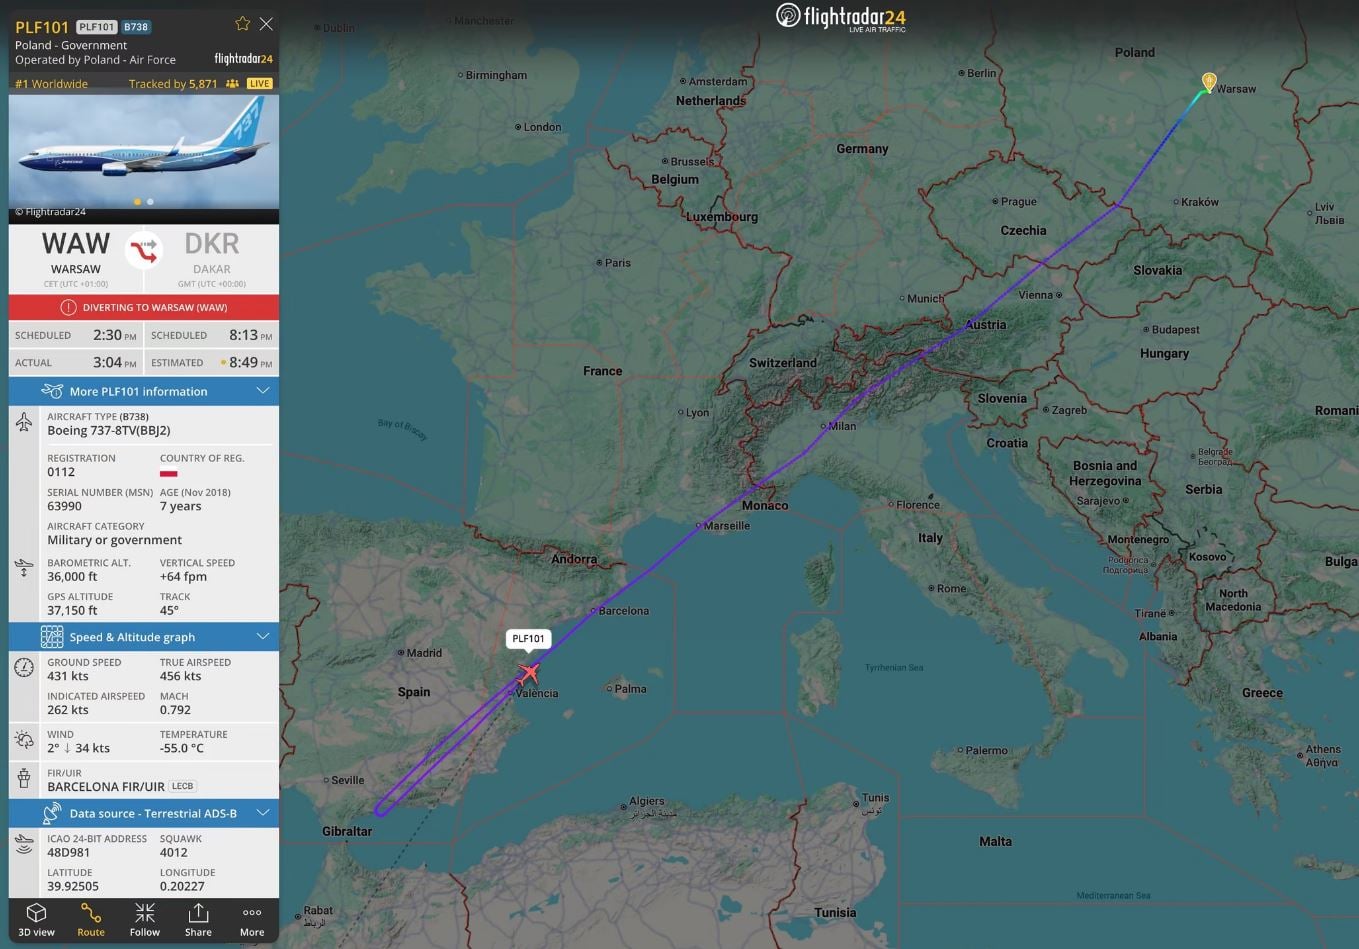Open the Share options
The image size is (1359, 949).
tap(198, 919)
